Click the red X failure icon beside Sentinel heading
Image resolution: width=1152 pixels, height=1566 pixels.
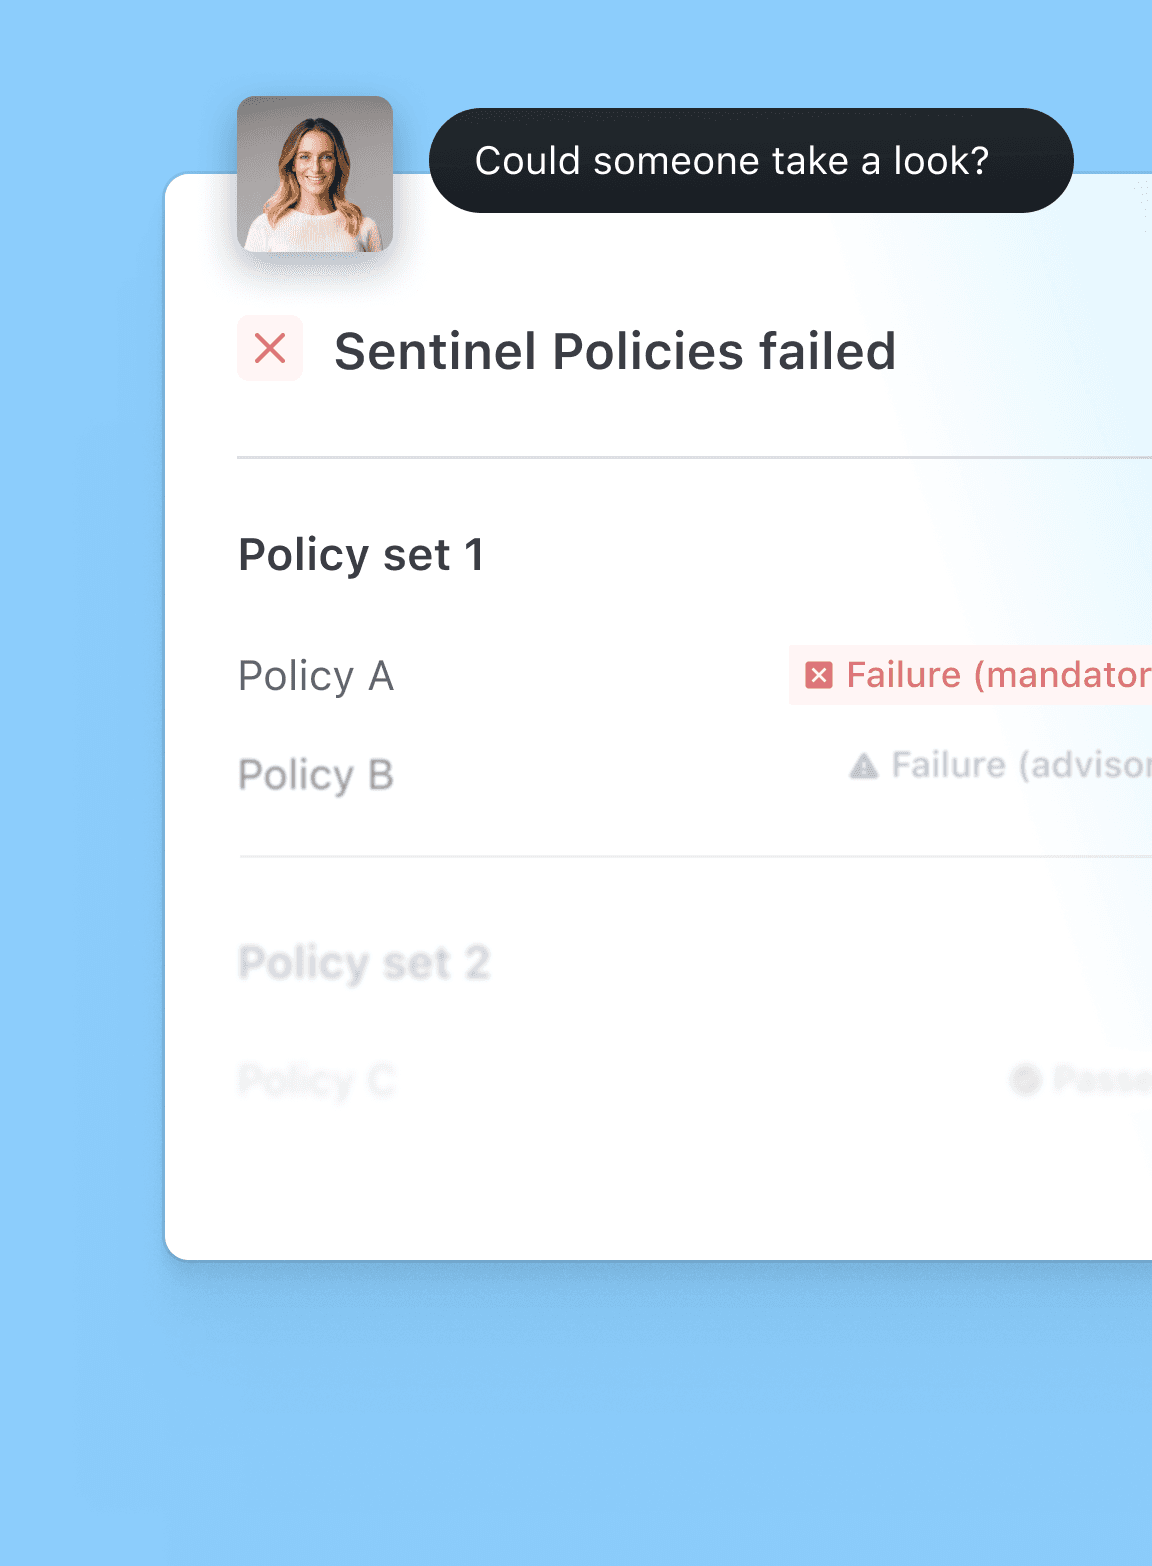coord(270,349)
